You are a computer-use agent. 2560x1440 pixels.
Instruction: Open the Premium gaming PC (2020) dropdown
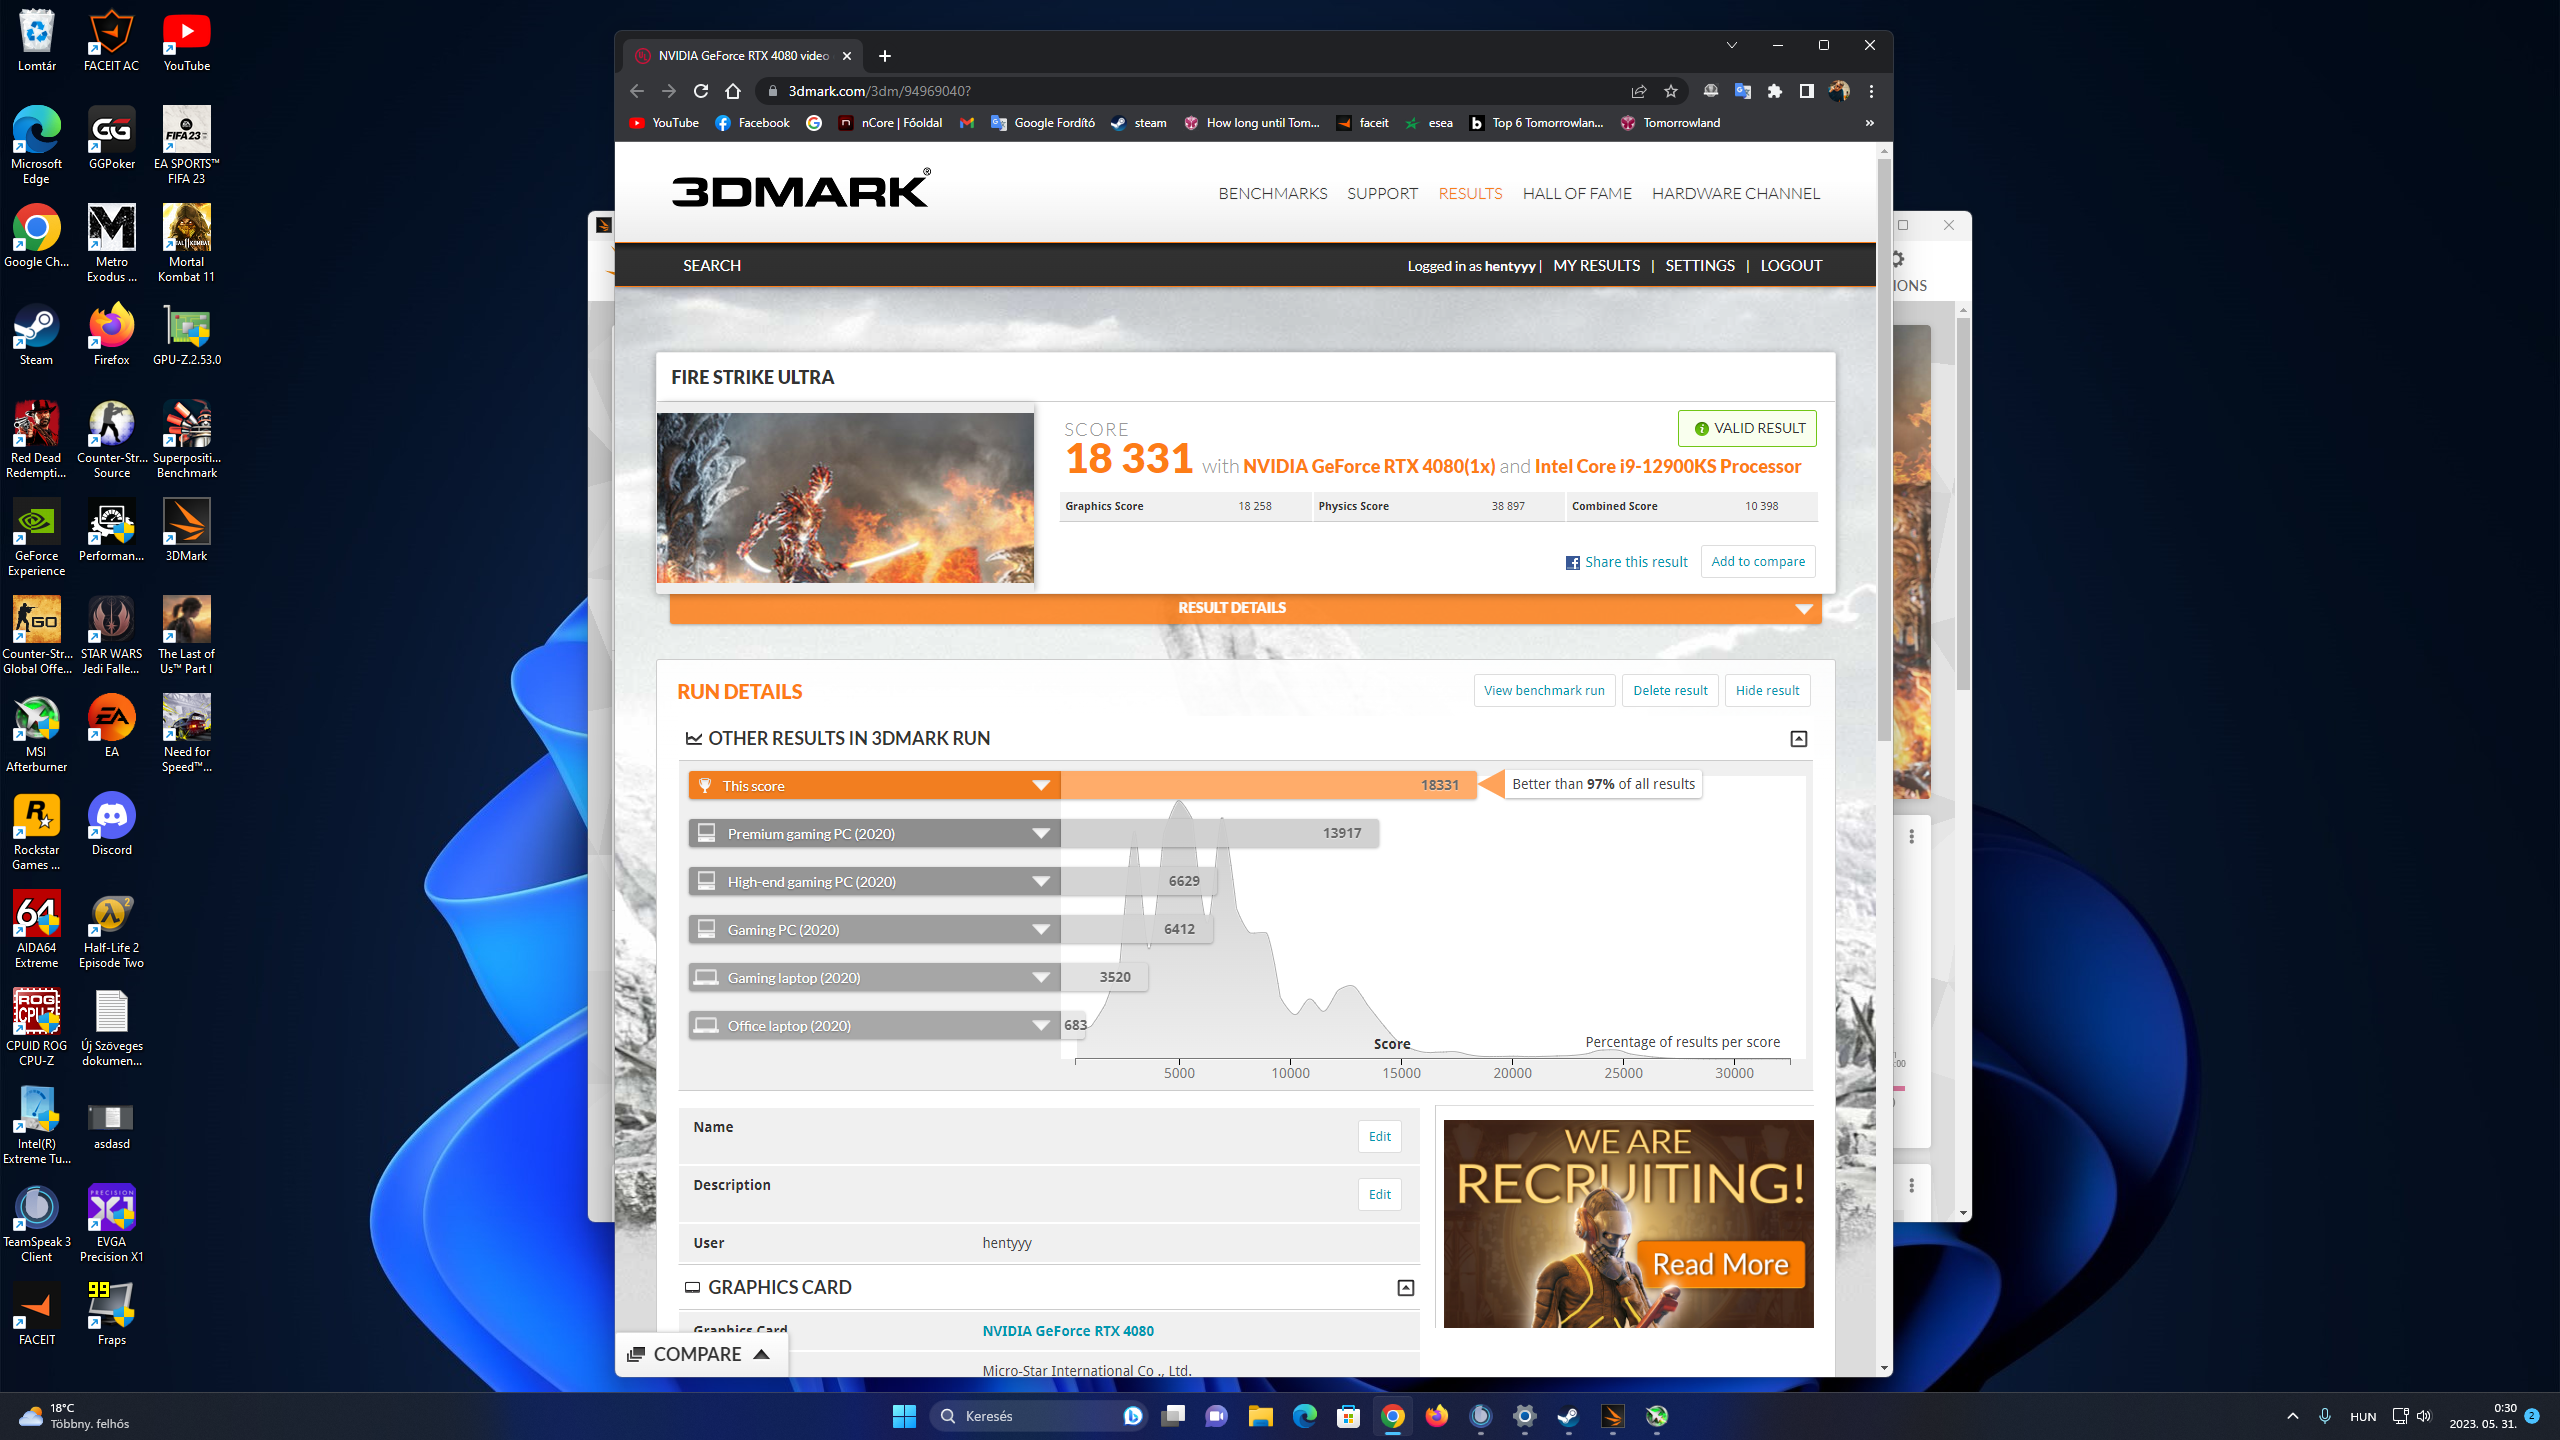[1041, 833]
